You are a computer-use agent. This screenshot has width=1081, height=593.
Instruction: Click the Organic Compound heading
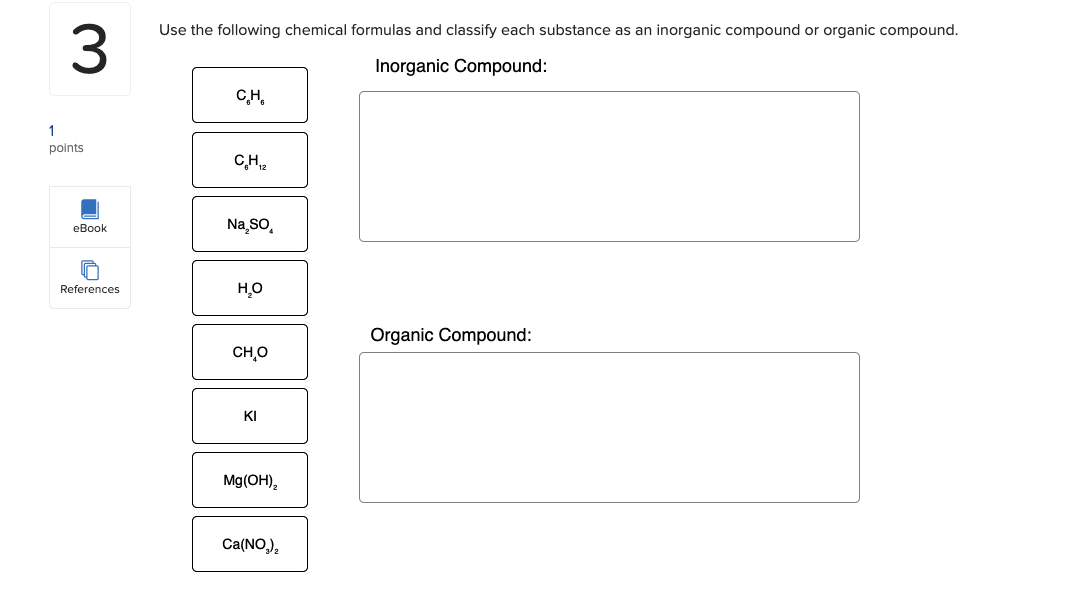(x=450, y=335)
